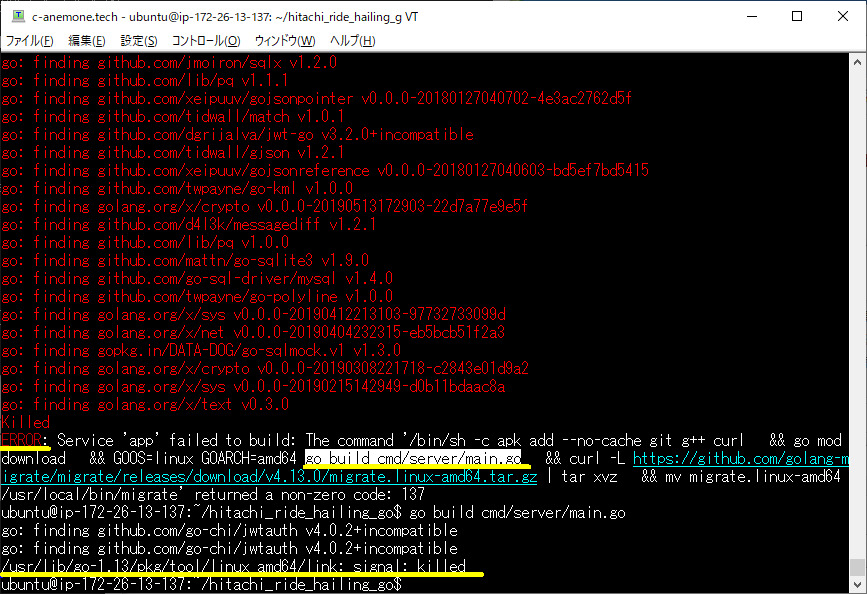Open the 編集(E) menu
867x594 pixels.
tap(86, 41)
